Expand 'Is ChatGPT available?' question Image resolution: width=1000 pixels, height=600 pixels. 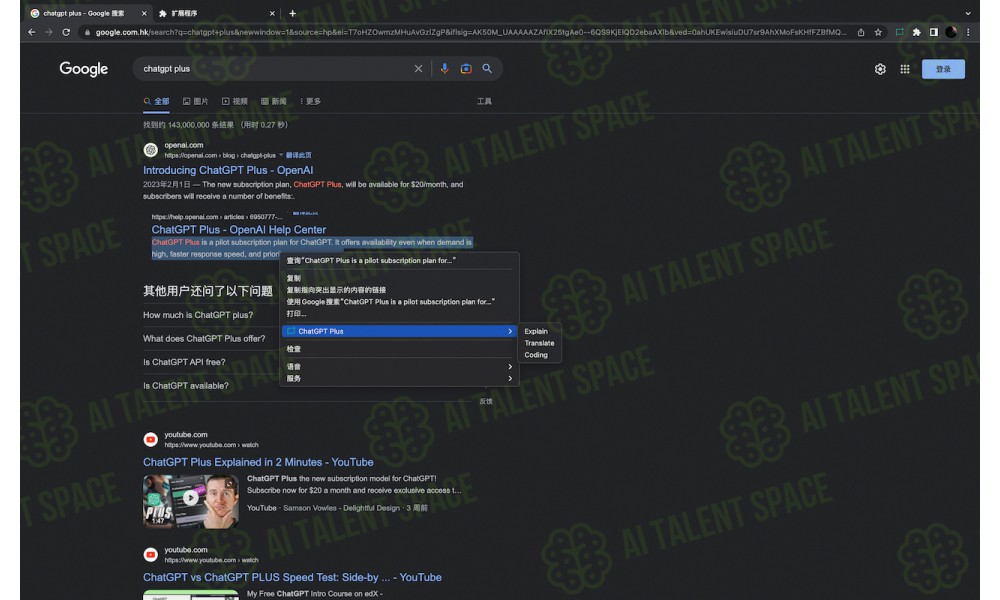186,386
